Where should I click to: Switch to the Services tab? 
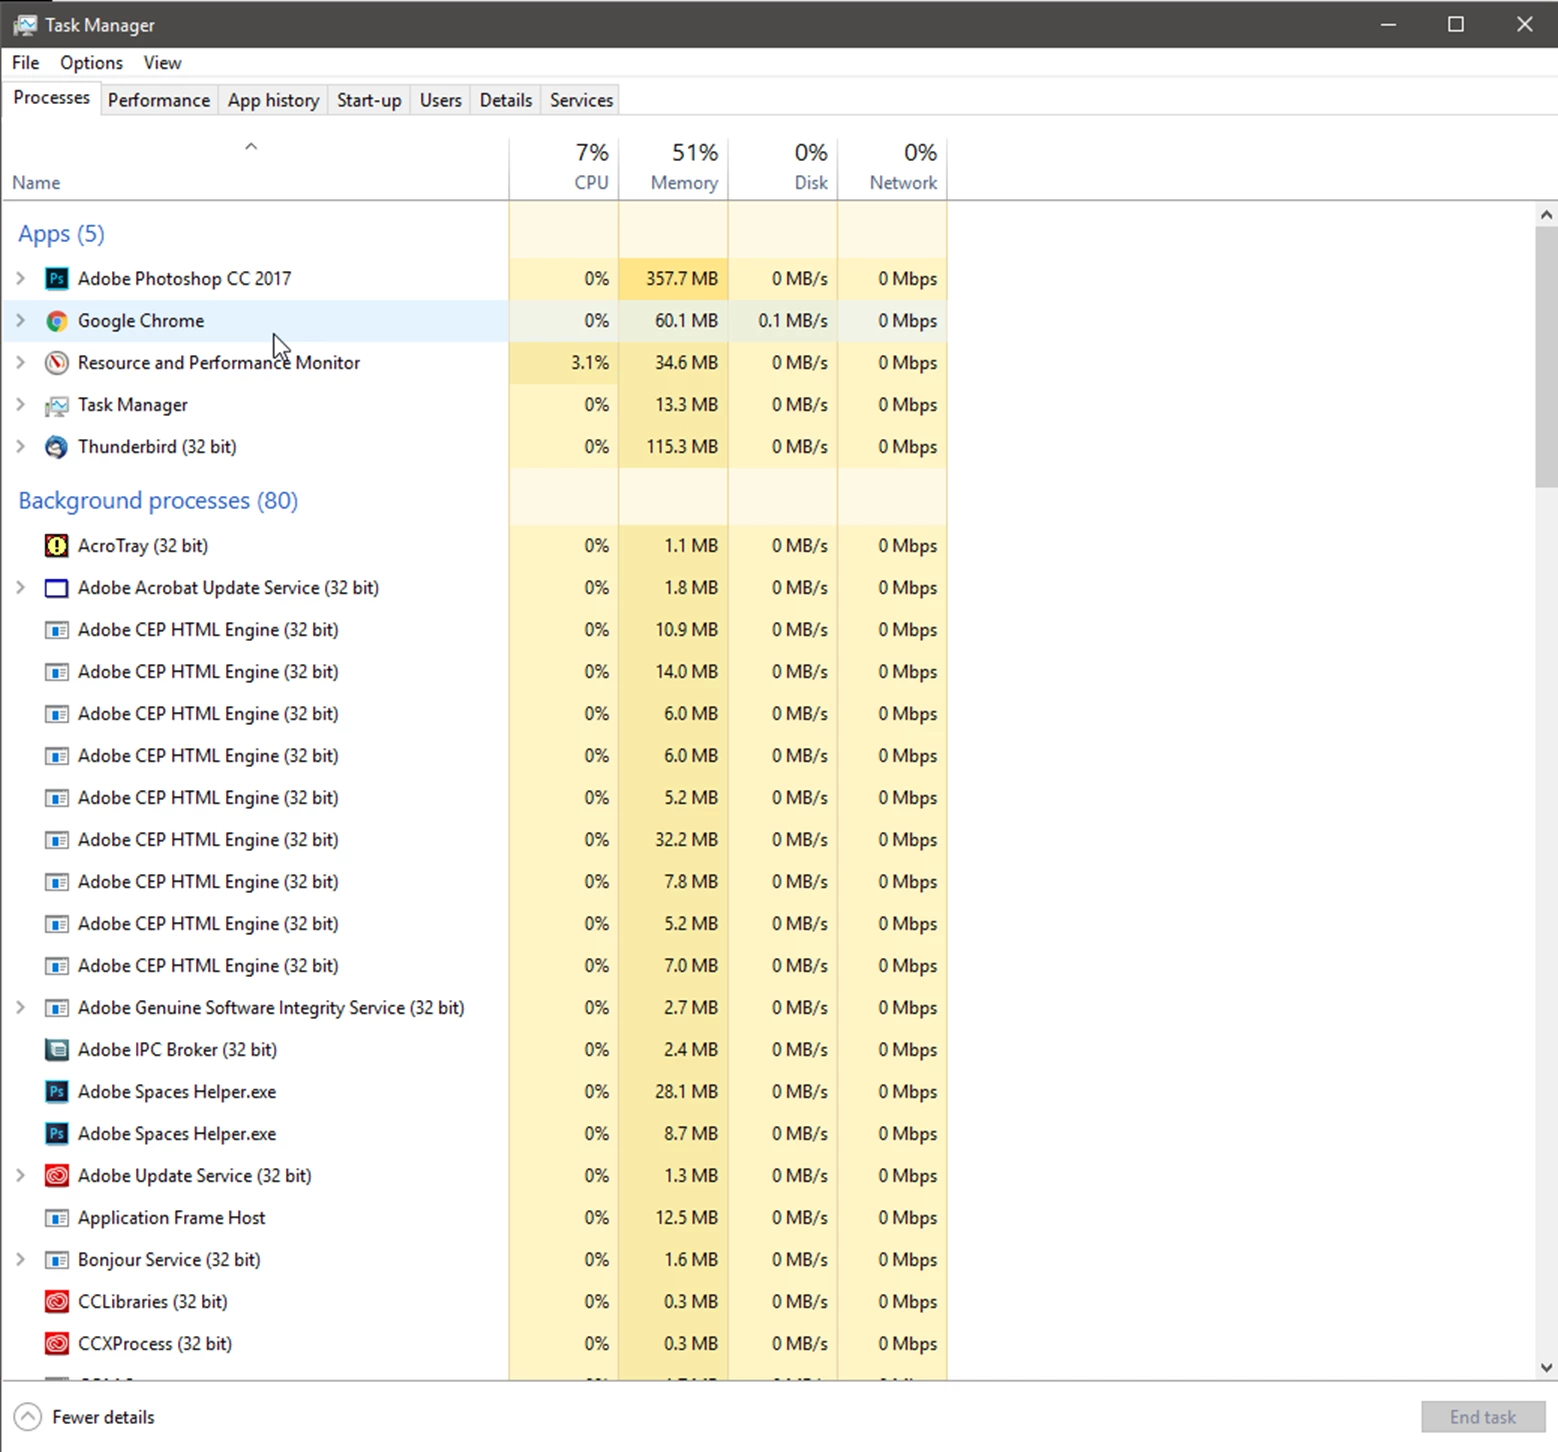coord(581,100)
